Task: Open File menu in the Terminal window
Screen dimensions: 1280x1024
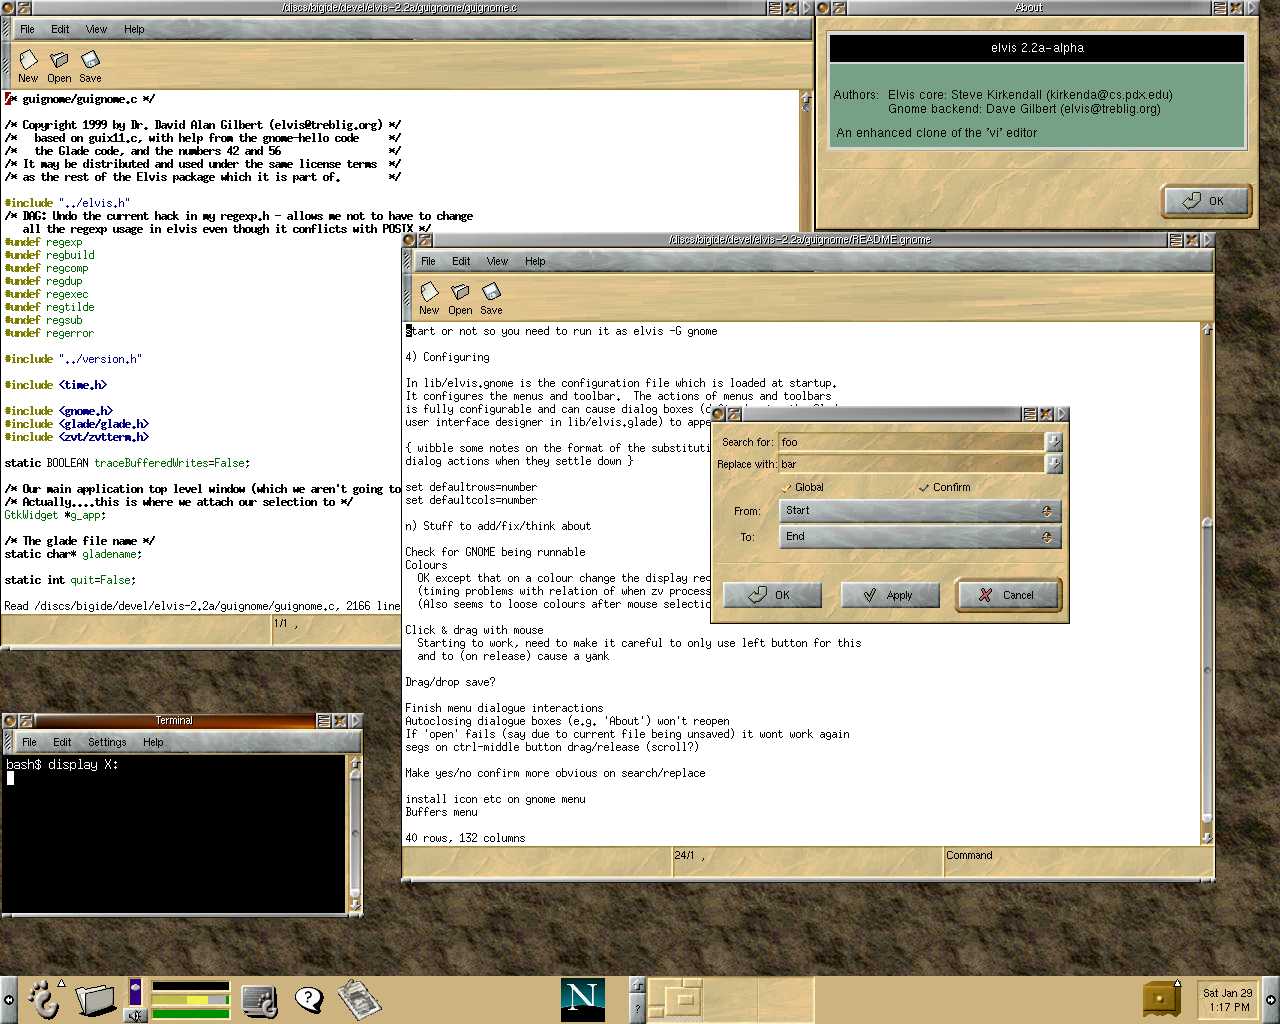Action: pos(30,742)
